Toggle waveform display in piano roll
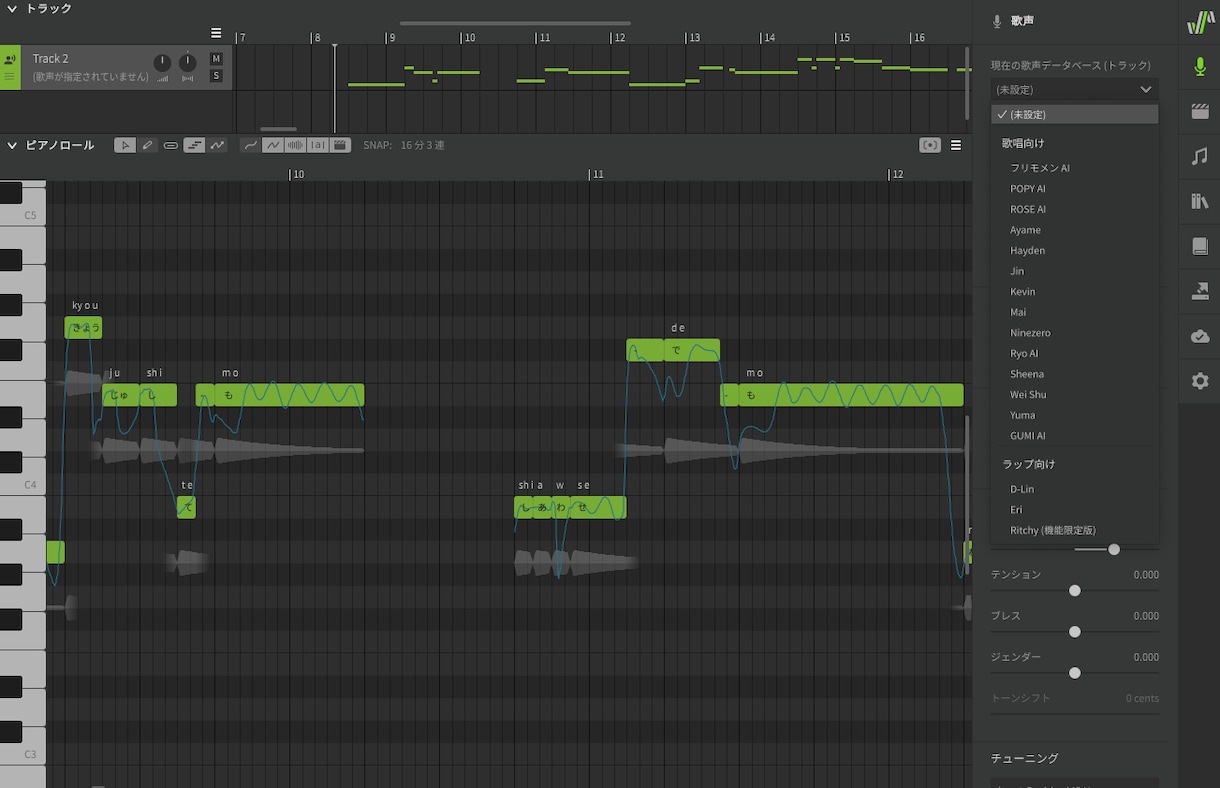This screenshot has width=1220, height=788. [x=295, y=145]
